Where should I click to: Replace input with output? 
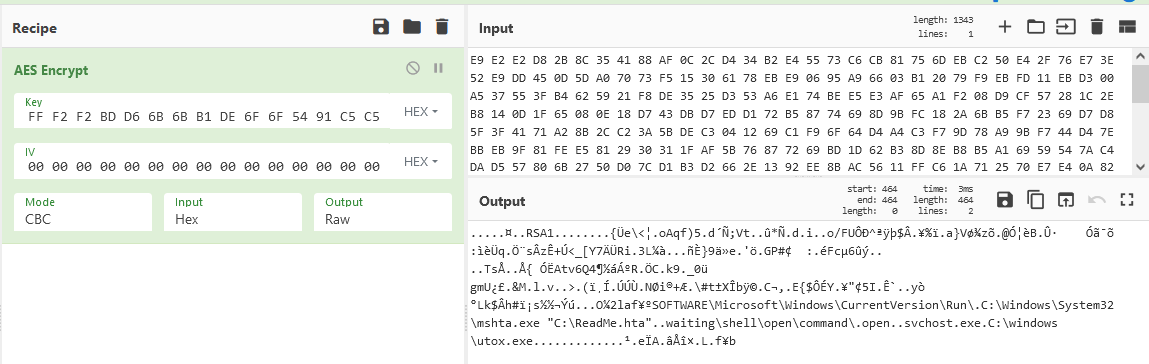click(1065, 199)
